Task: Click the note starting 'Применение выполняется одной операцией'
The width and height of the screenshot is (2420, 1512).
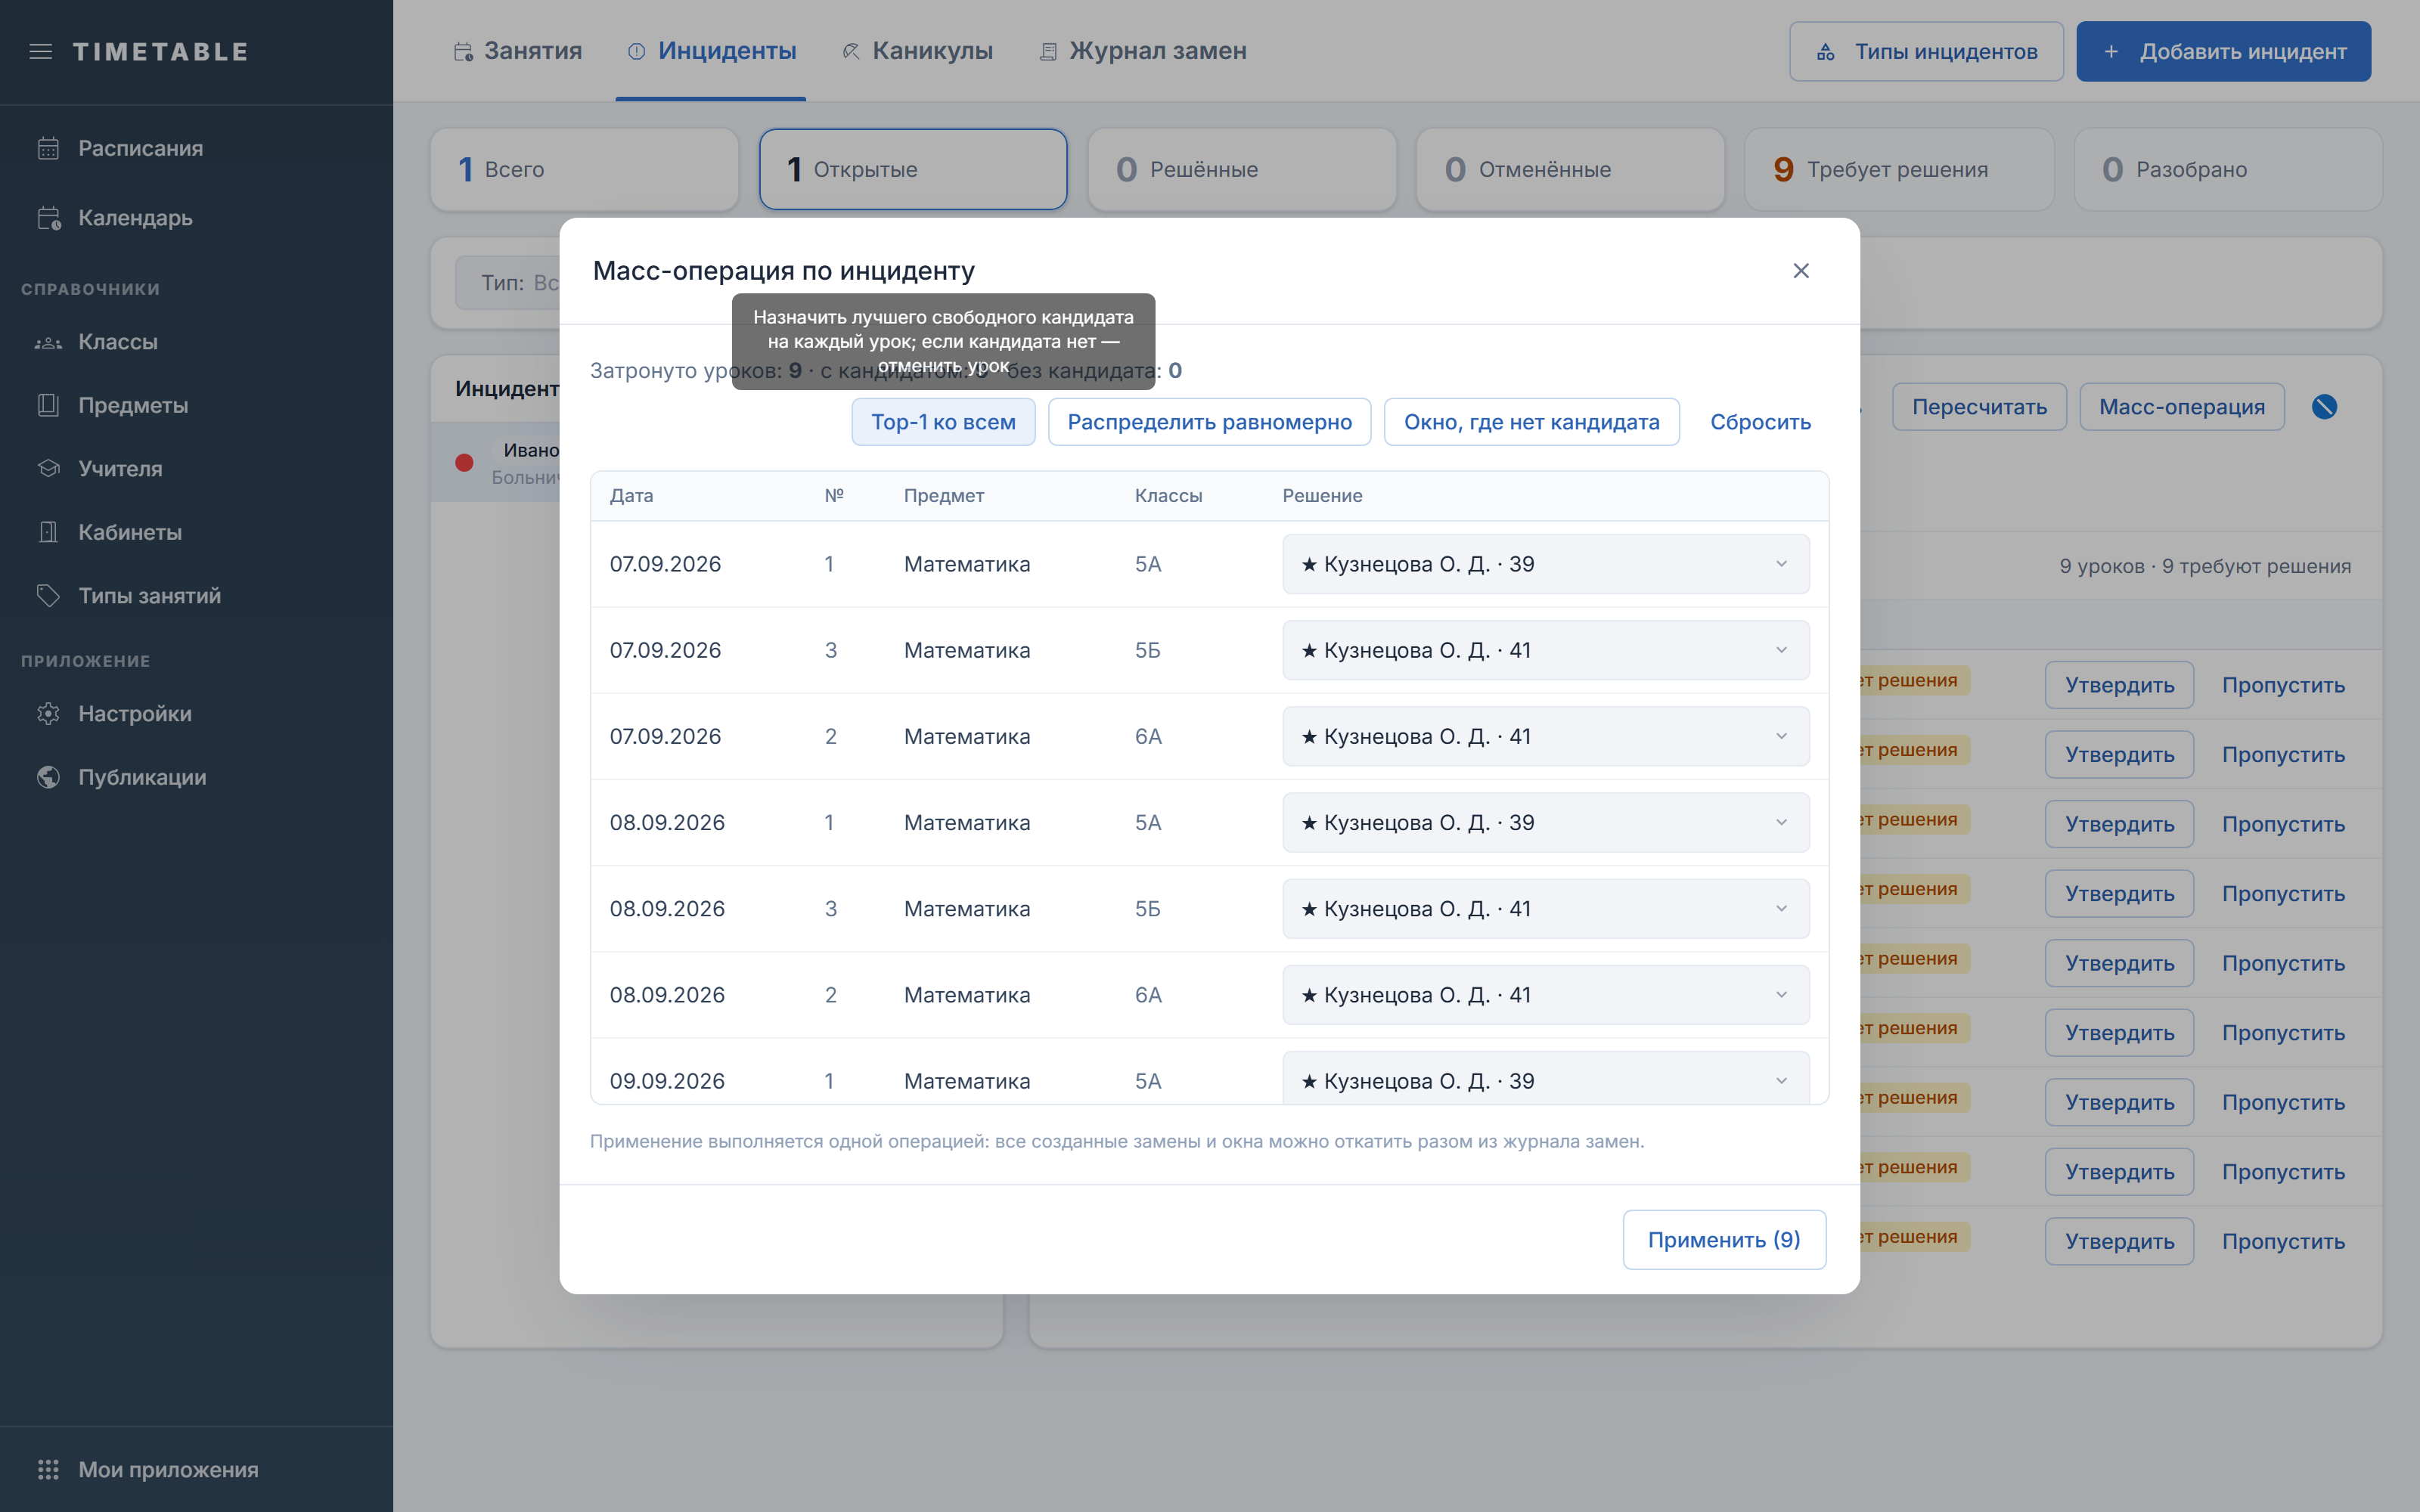Action: [1117, 1141]
